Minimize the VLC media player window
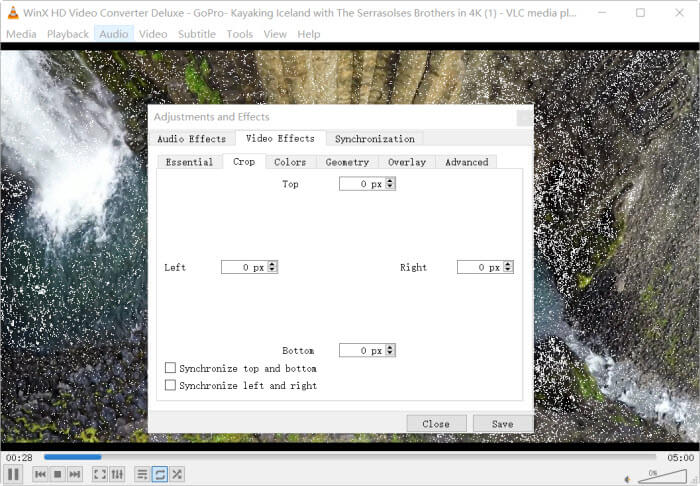Viewport: 700px width, 486px height. click(601, 12)
